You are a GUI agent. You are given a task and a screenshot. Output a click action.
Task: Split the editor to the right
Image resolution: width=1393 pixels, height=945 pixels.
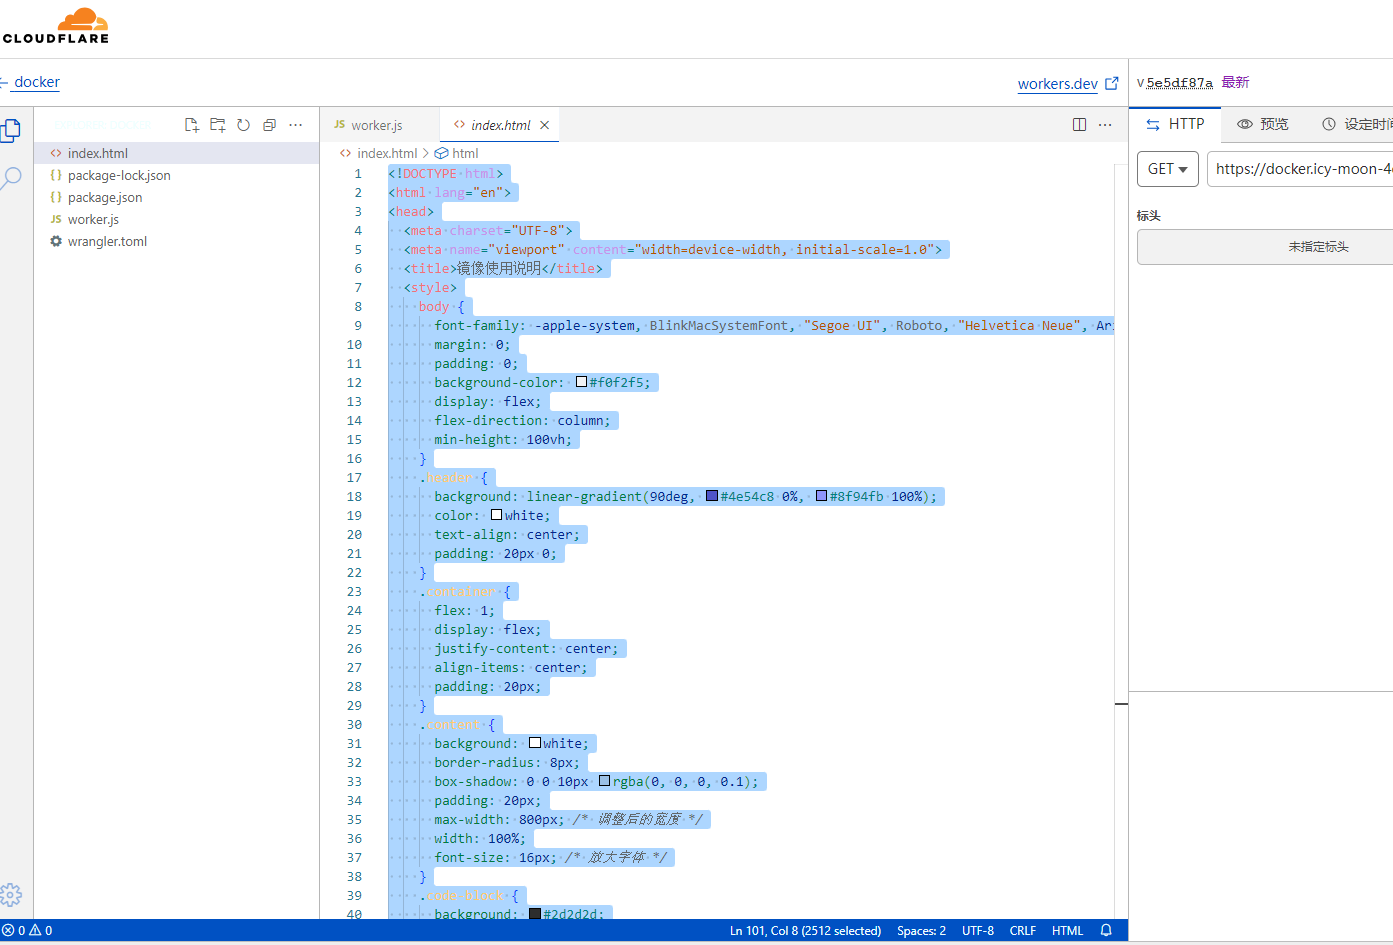point(1079,125)
